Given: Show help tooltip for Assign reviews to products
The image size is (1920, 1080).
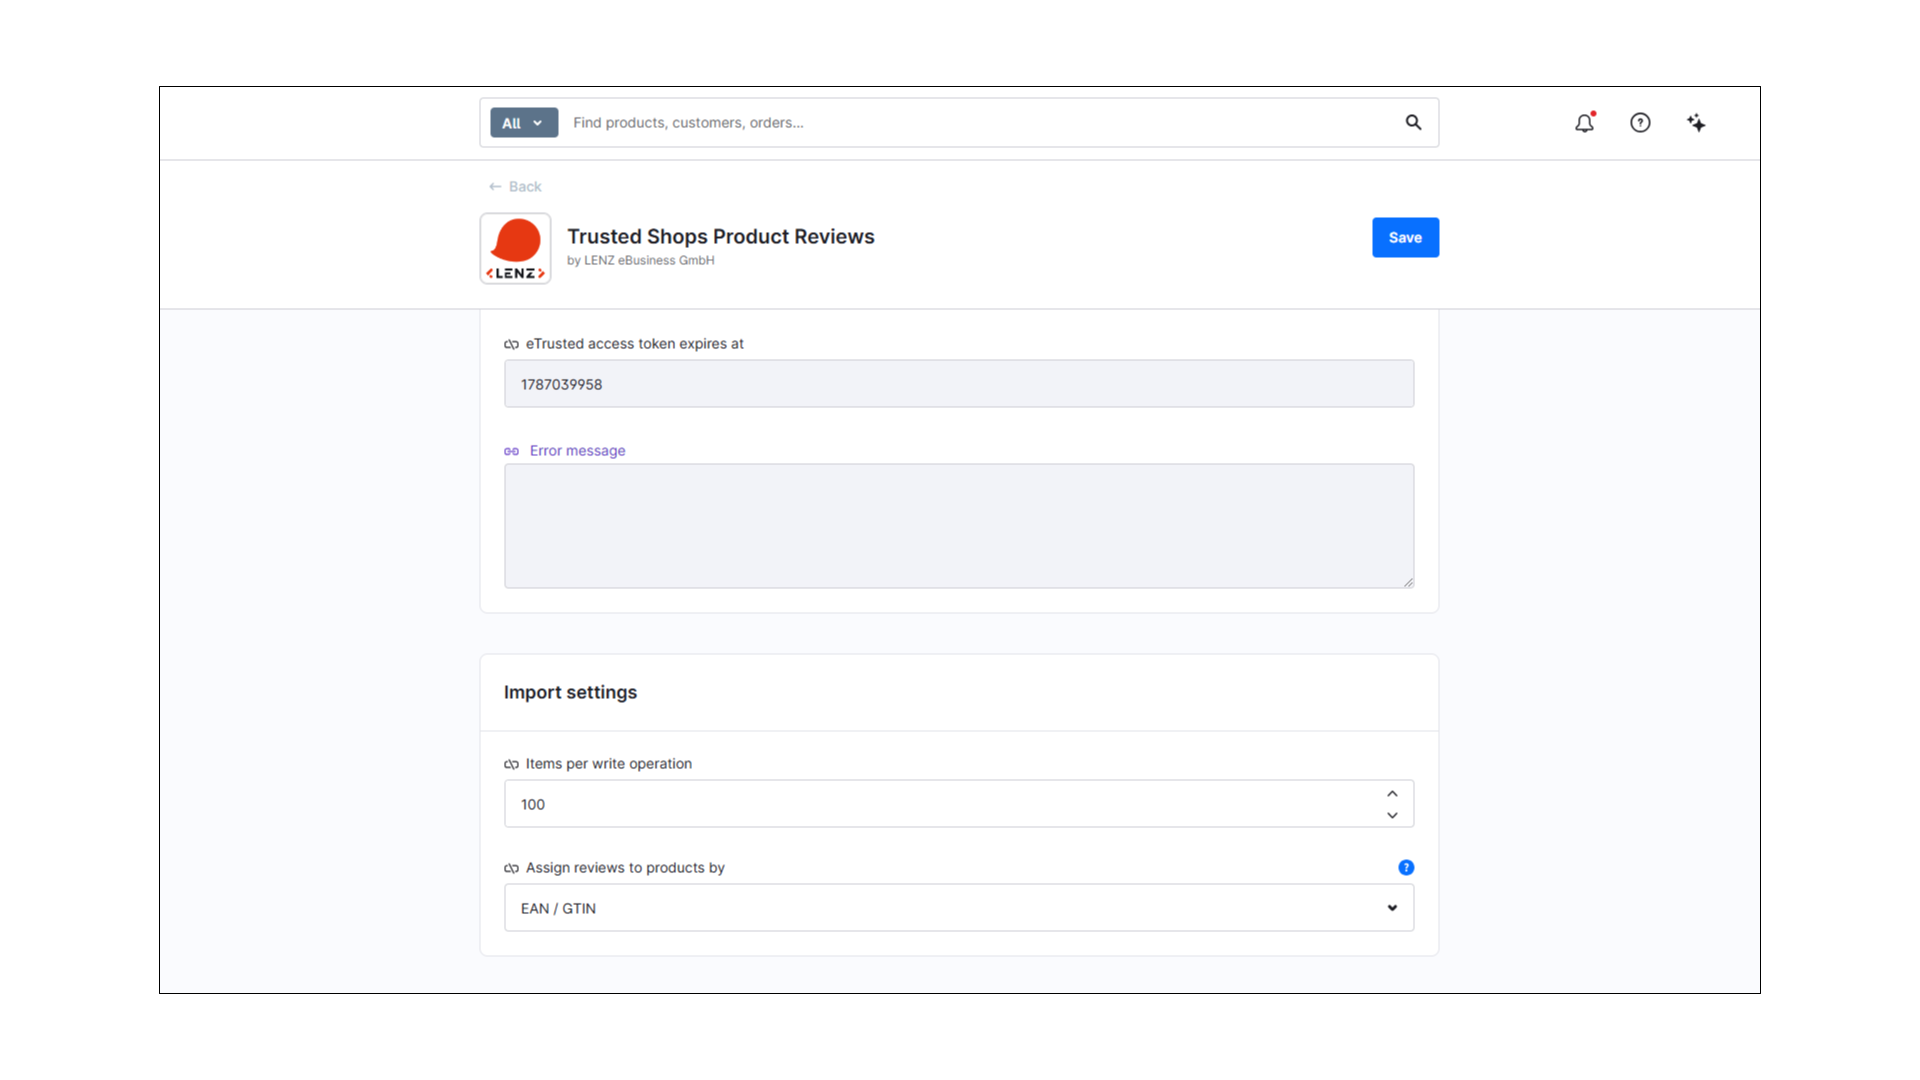Looking at the screenshot, I should coord(1406,867).
